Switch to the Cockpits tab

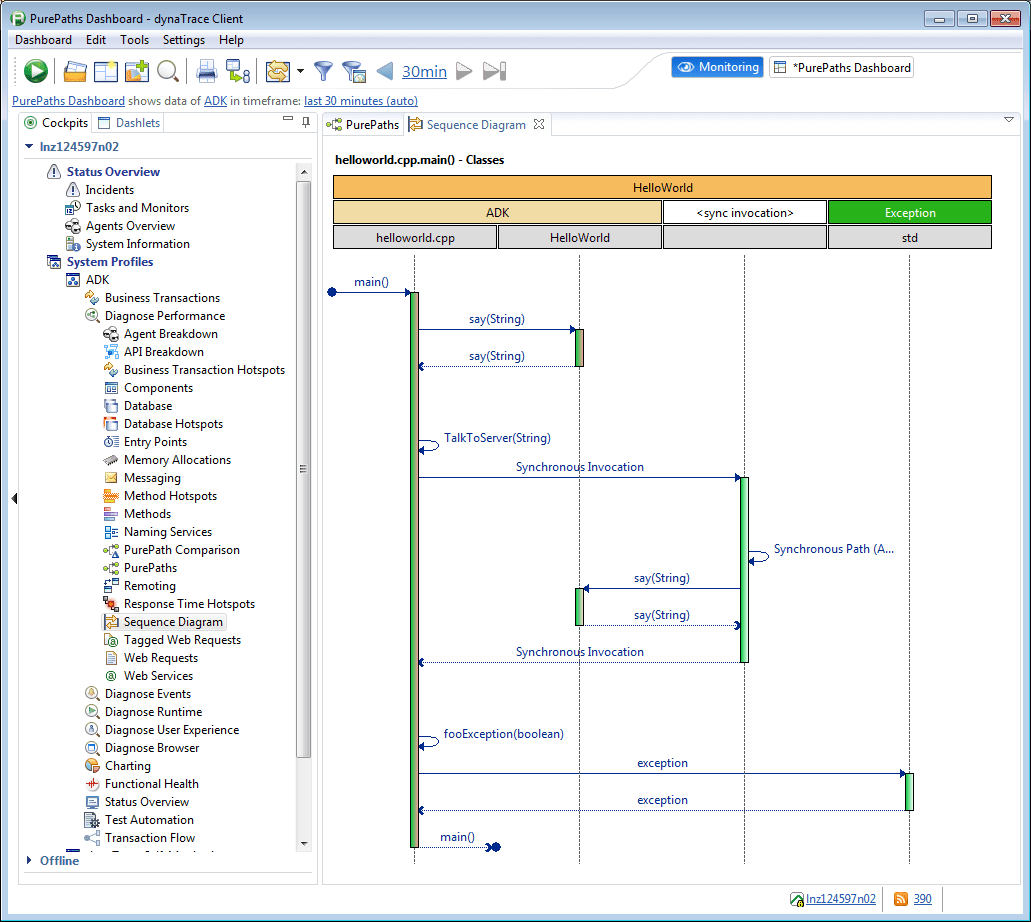(56, 123)
